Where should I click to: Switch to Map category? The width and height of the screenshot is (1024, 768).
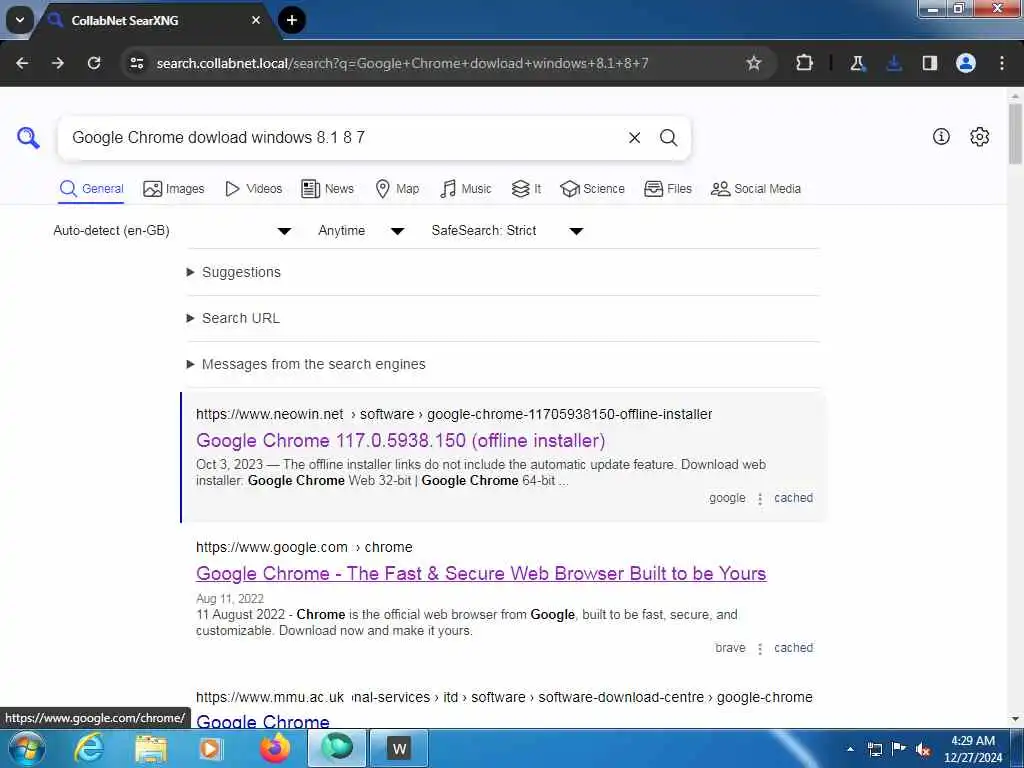397,189
